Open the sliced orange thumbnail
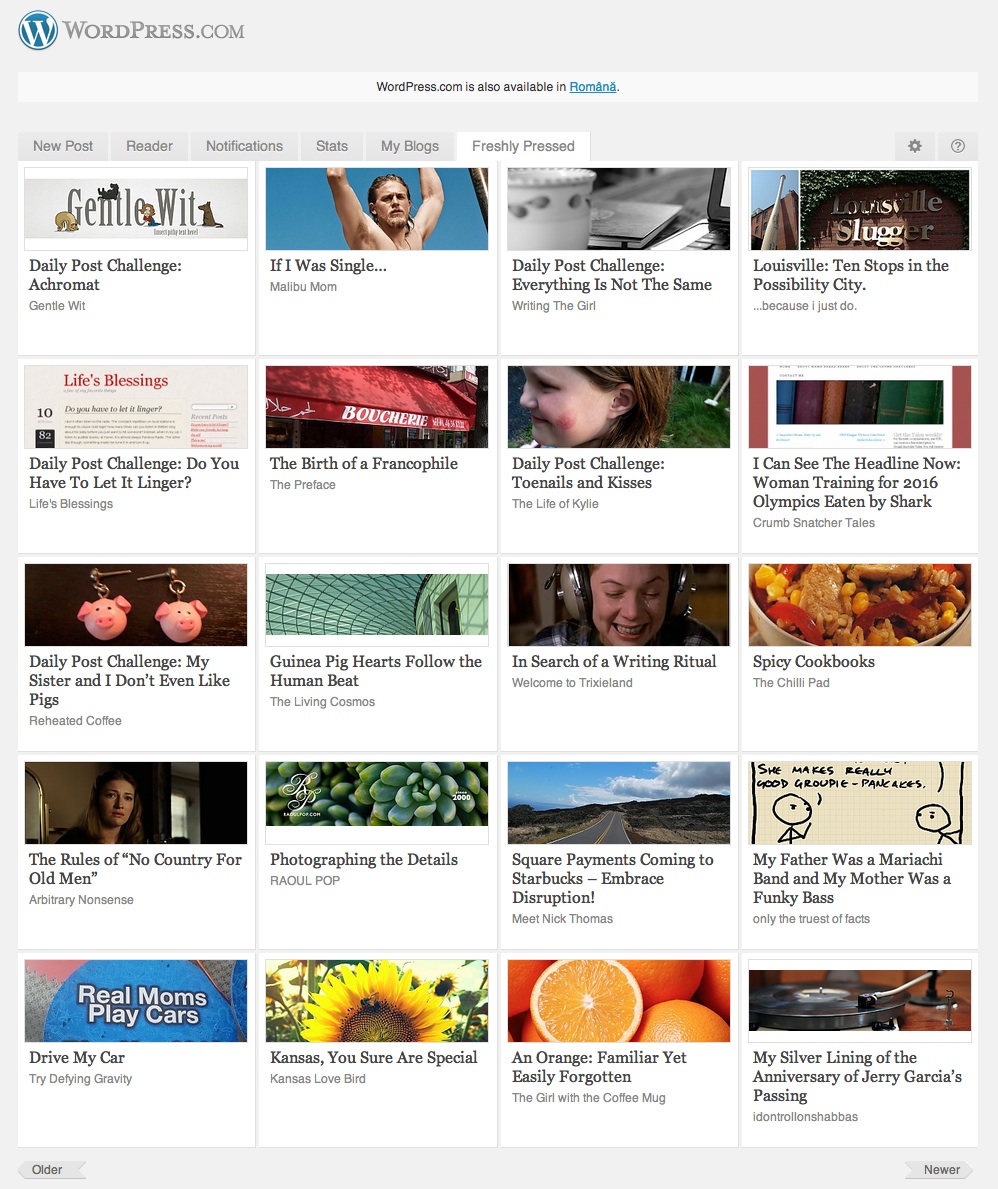This screenshot has height=1189, width=998. click(619, 1001)
